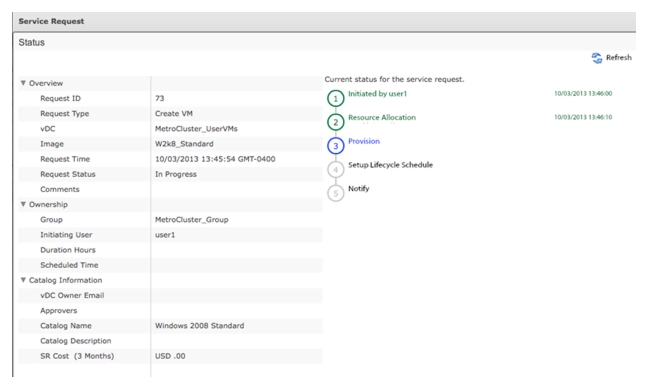Click the Refresh text label
The height and width of the screenshot is (390, 649).
coord(619,58)
